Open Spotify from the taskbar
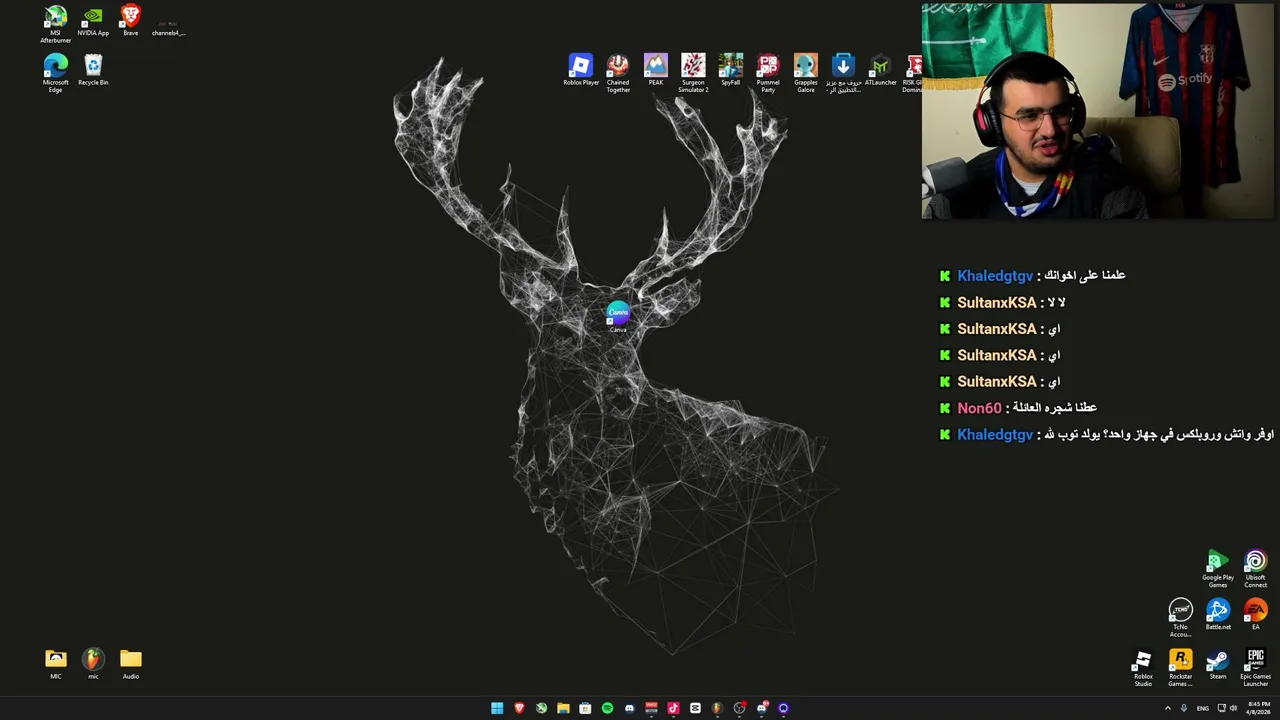Image resolution: width=1280 pixels, height=720 pixels. point(607,708)
